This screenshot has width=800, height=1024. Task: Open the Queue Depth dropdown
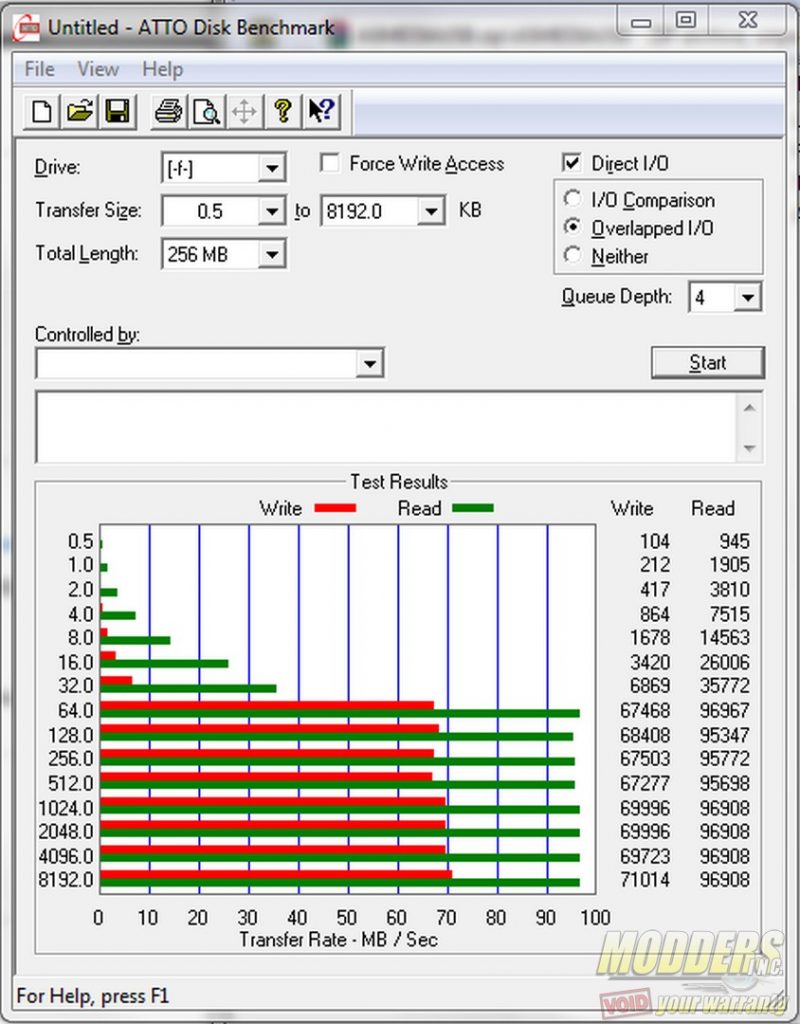click(x=747, y=298)
